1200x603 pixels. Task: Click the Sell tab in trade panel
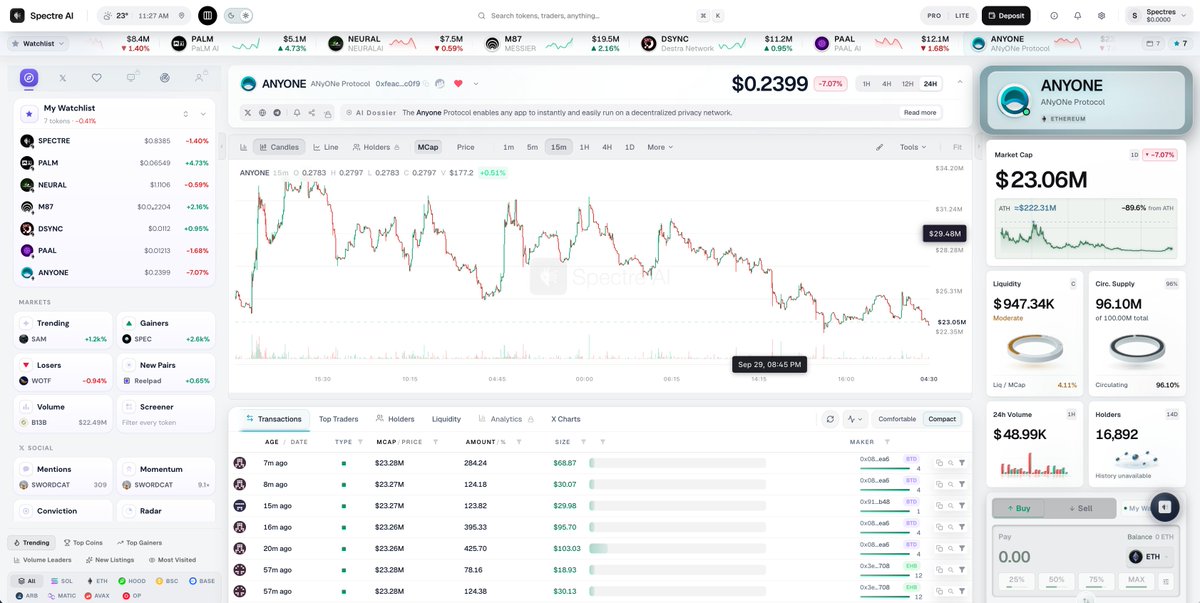click(x=1080, y=508)
